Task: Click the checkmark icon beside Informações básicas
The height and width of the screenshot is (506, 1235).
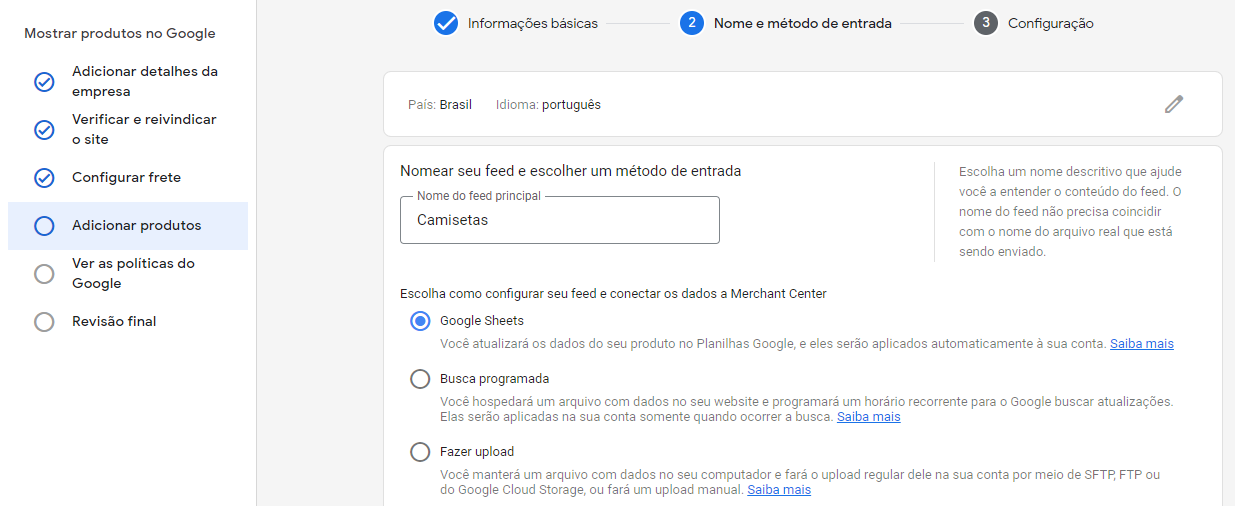Action: (446, 23)
